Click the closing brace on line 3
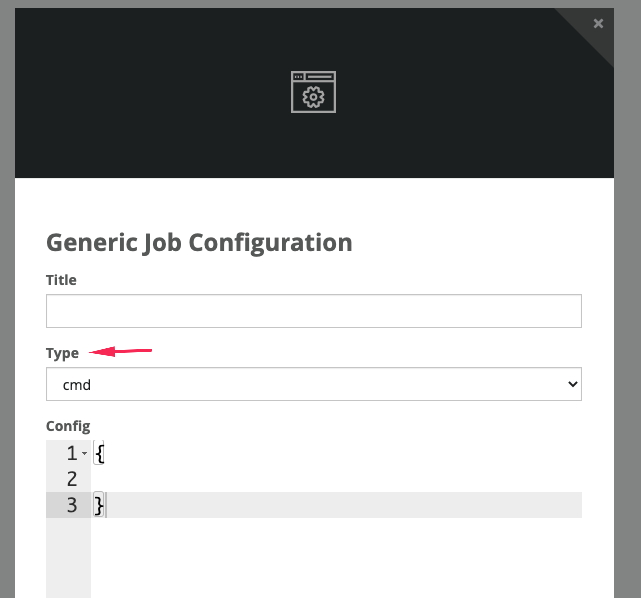Image resolution: width=641 pixels, height=598 pixels. coord(99,505)
